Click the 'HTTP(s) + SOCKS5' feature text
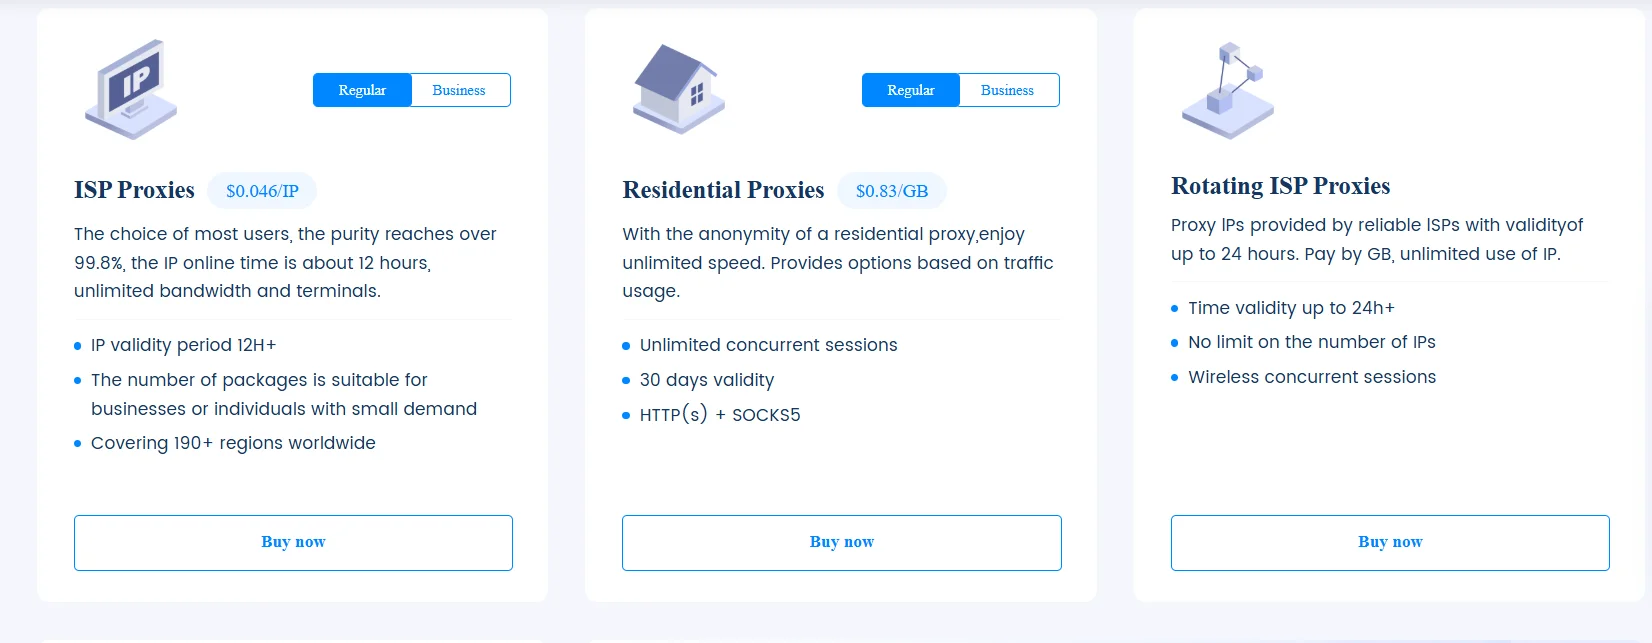 (720, 415)
